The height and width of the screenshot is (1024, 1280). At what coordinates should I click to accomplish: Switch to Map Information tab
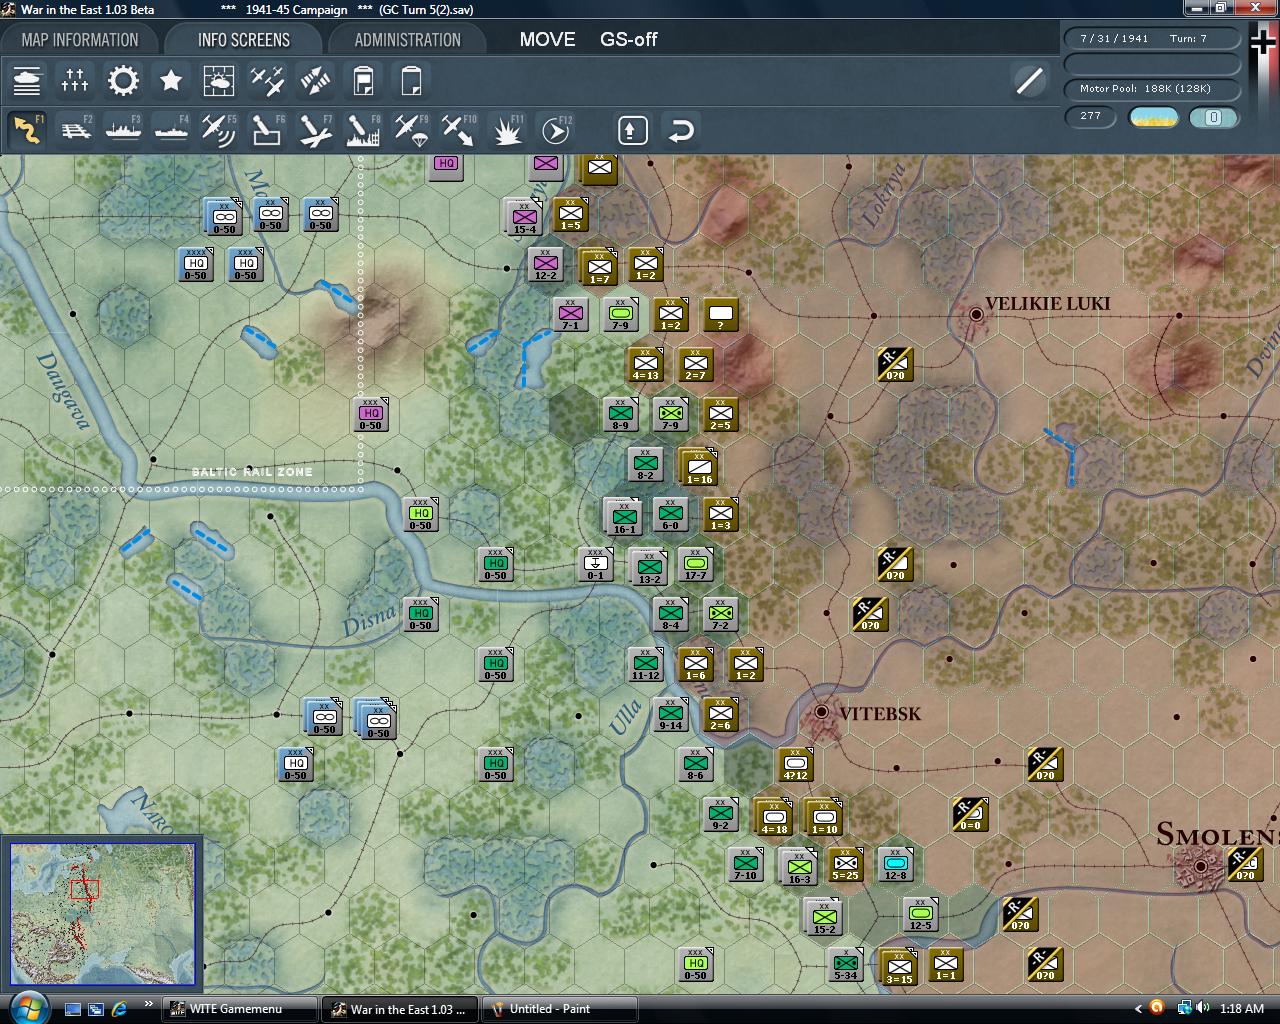pos(80,40)
